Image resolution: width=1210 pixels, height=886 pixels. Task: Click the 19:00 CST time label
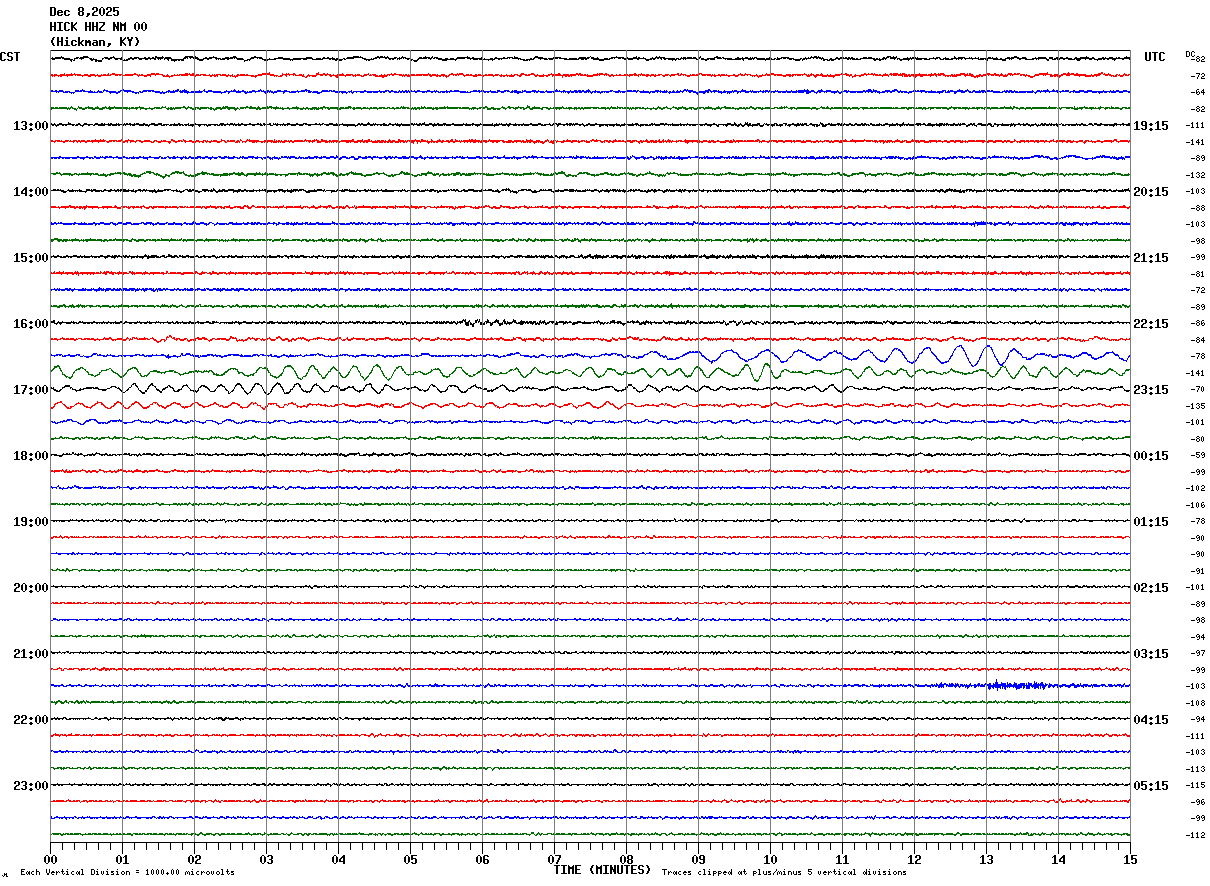click(x=30, y=522)
